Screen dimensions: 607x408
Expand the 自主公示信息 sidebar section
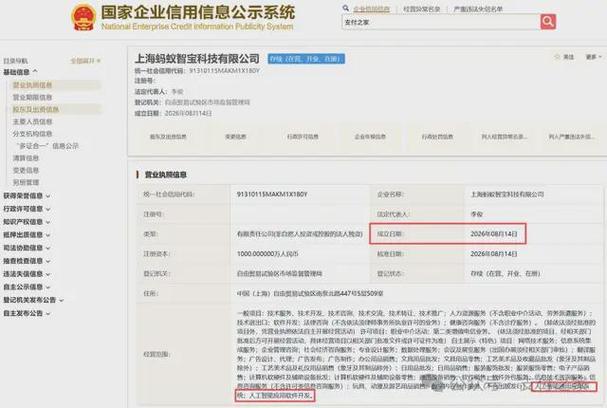(27, 287)
